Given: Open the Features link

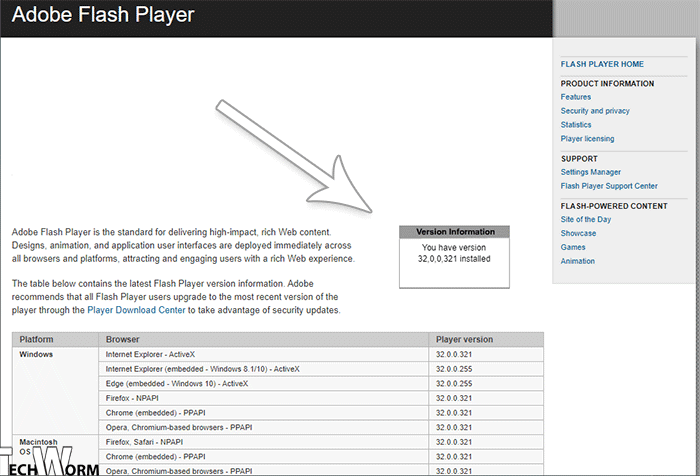Looking at the screenshot, I should coord(575,97).
